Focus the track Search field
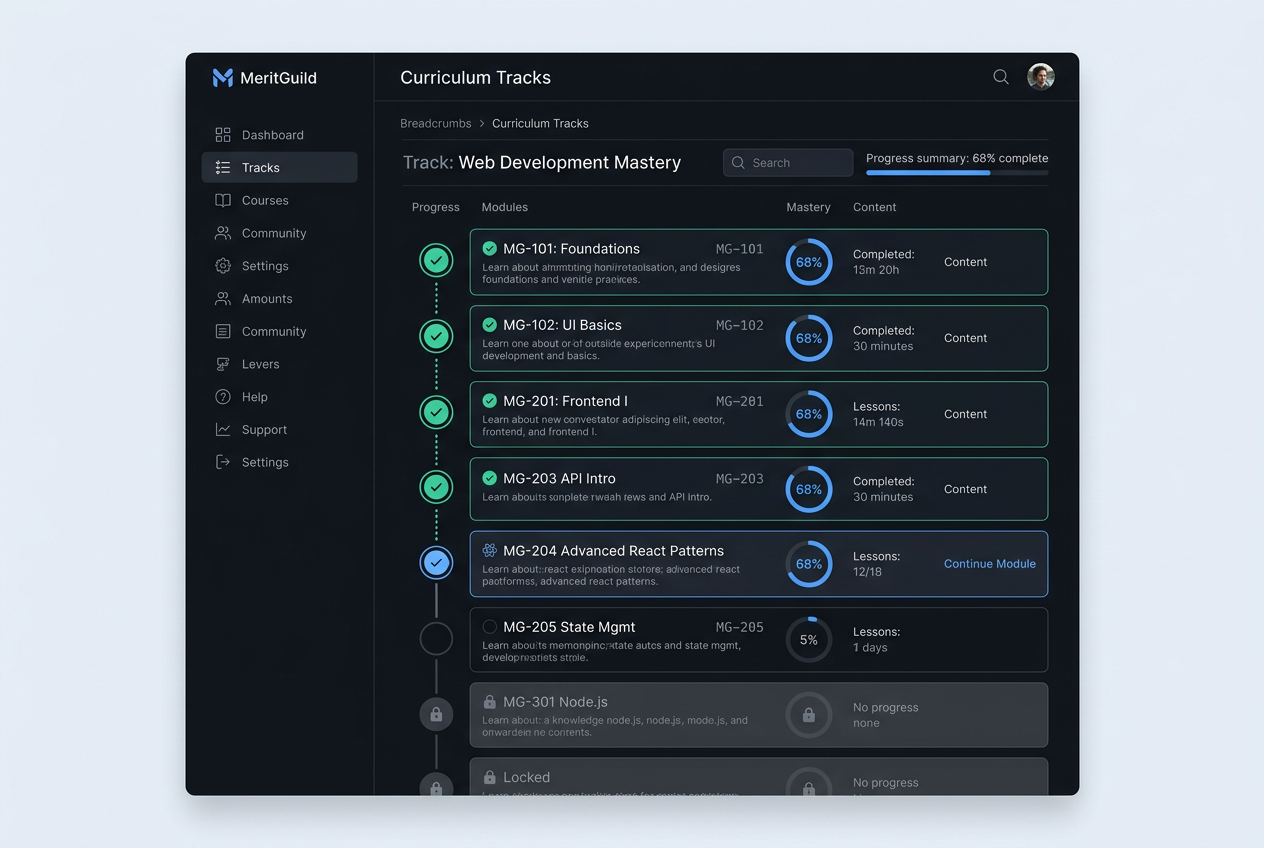Viewport: 1264px width, 848px height. coord(788,162)
